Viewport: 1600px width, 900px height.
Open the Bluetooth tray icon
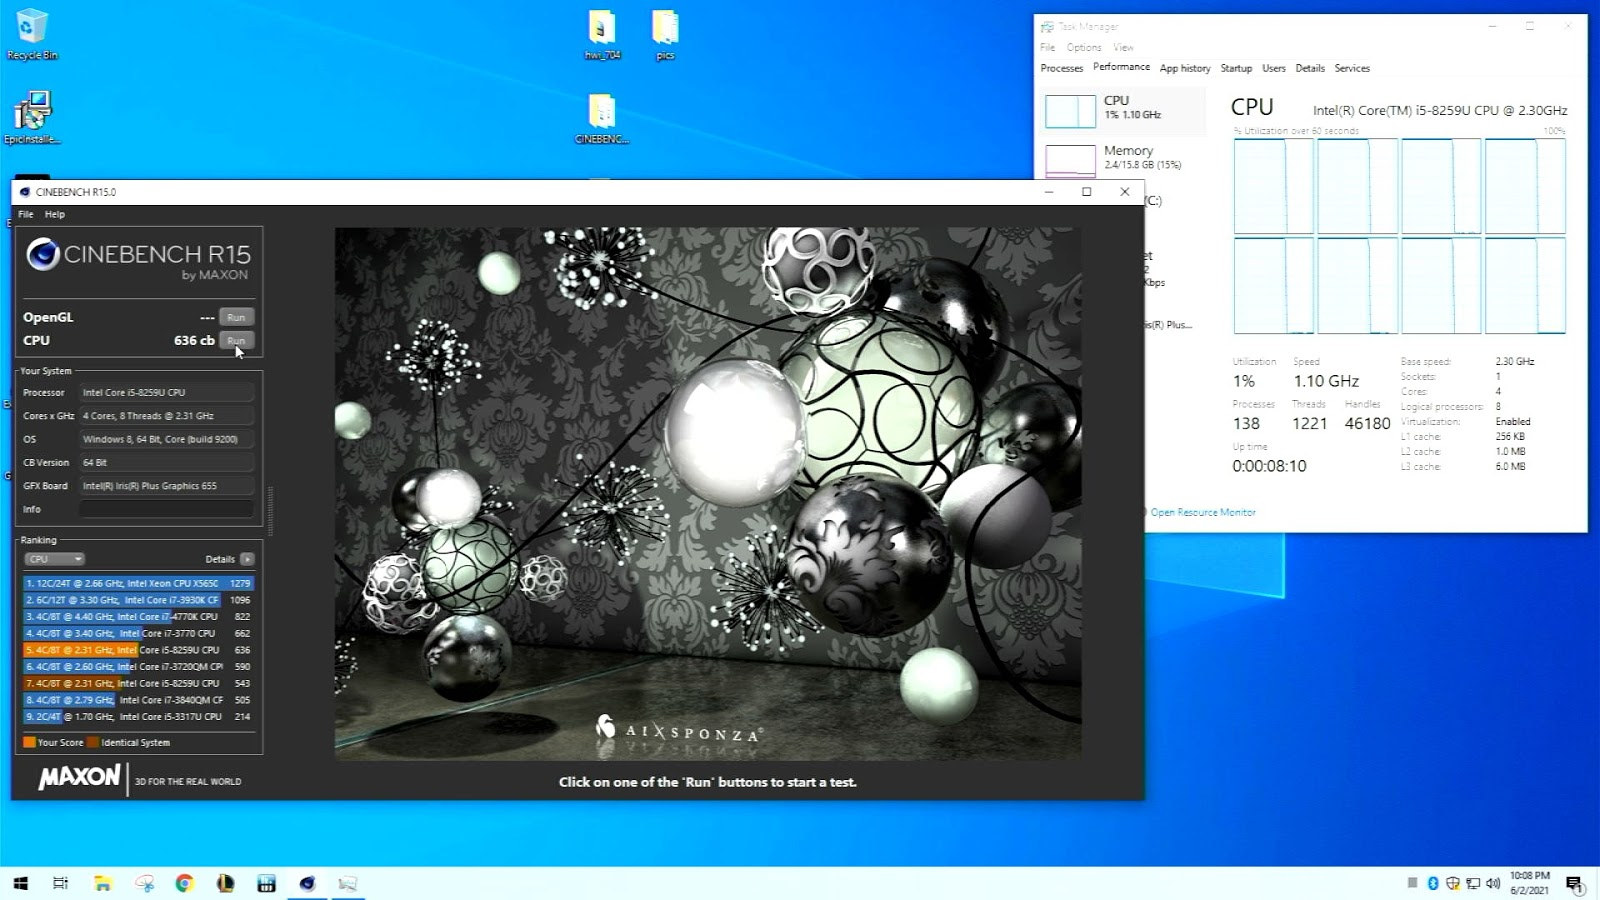1432,883
